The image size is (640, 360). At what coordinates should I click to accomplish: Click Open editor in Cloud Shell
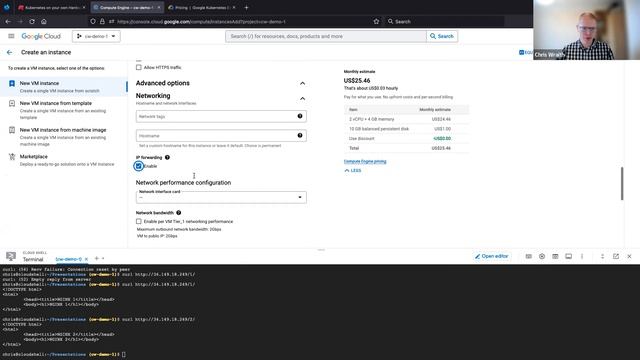(492, 256)
